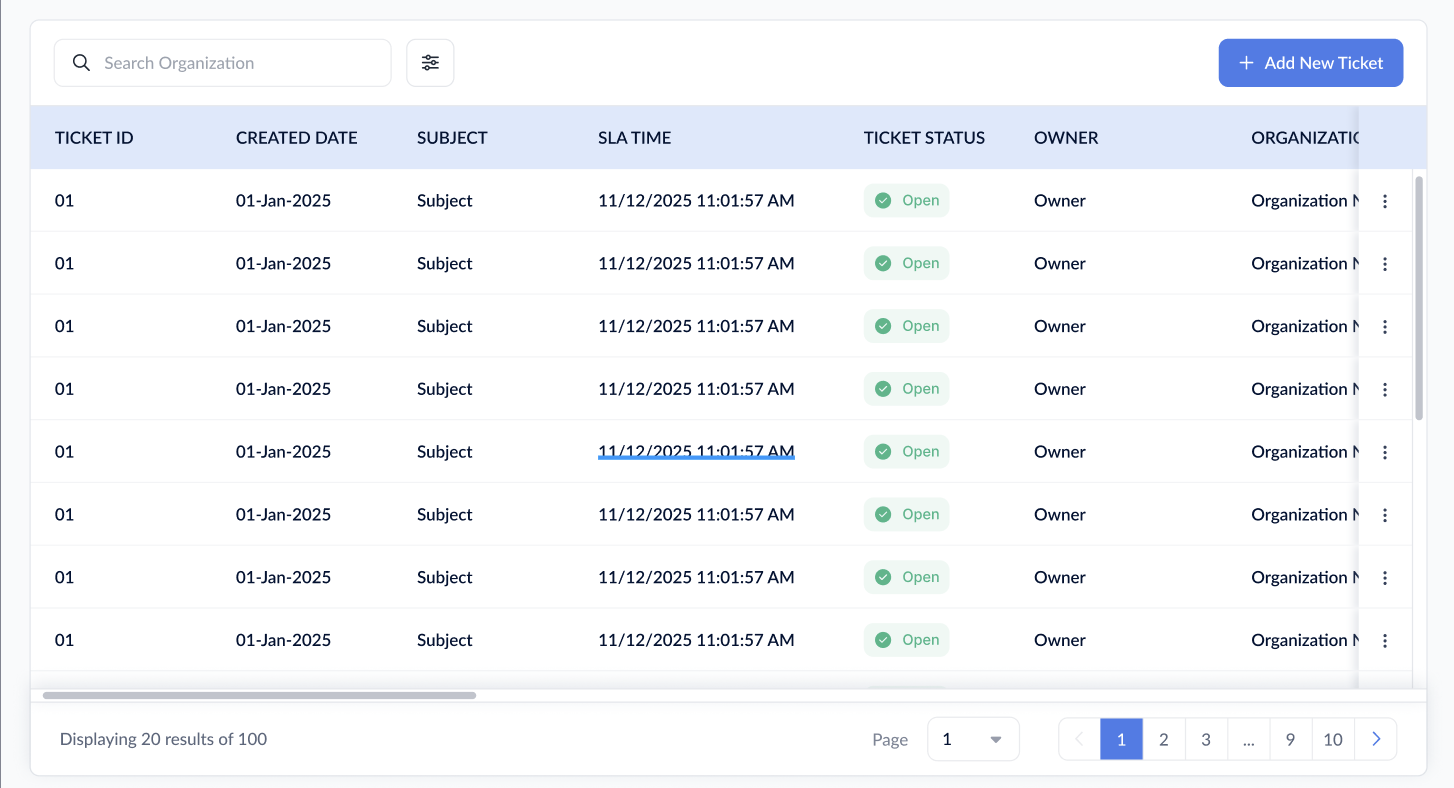Open the eighth row's three-dot menu
Image resolution: width=1454 pixels, height=788 pixels.
click(x=1385, y=641)
